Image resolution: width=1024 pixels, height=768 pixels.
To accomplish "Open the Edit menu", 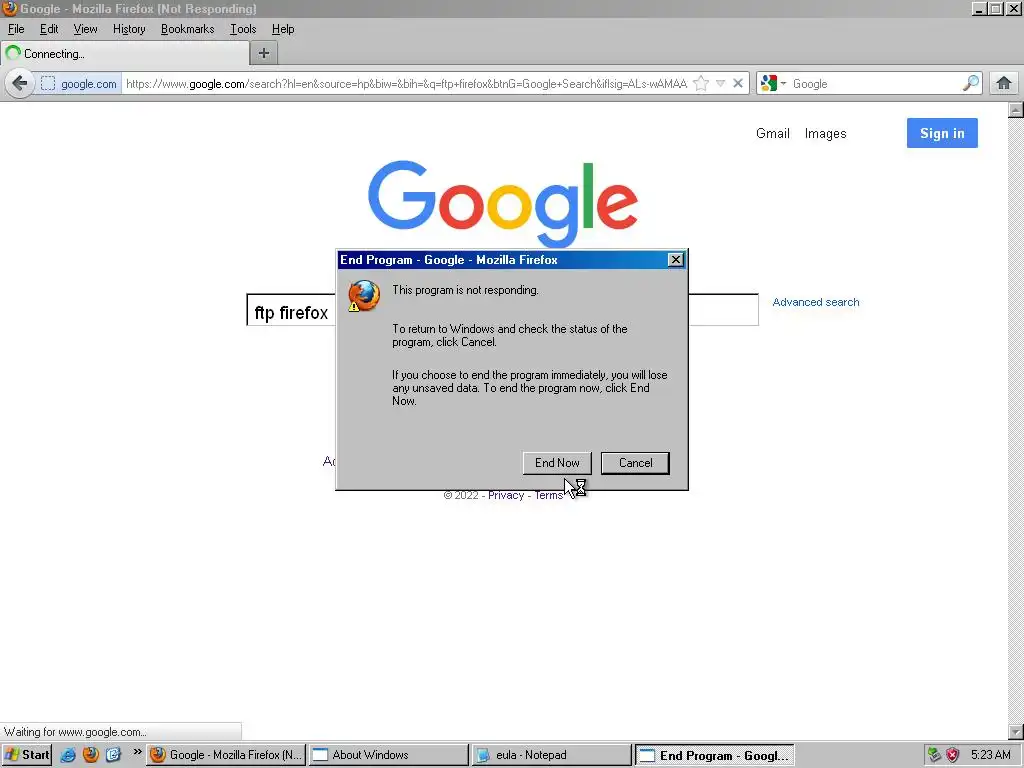I will pos(49,29).
